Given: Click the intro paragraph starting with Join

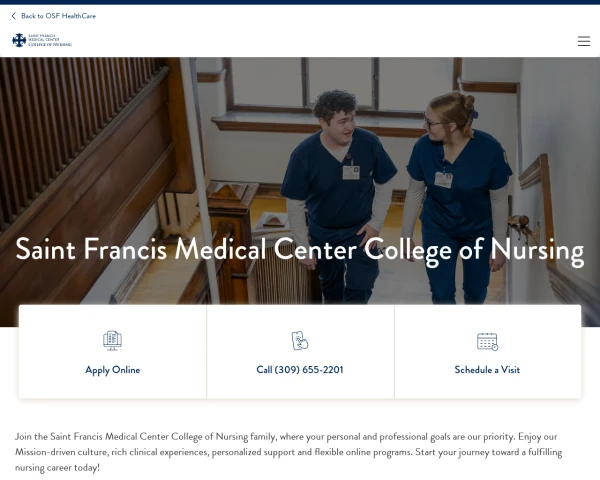Looking at the screenshot, I should (x=289, y=452).
